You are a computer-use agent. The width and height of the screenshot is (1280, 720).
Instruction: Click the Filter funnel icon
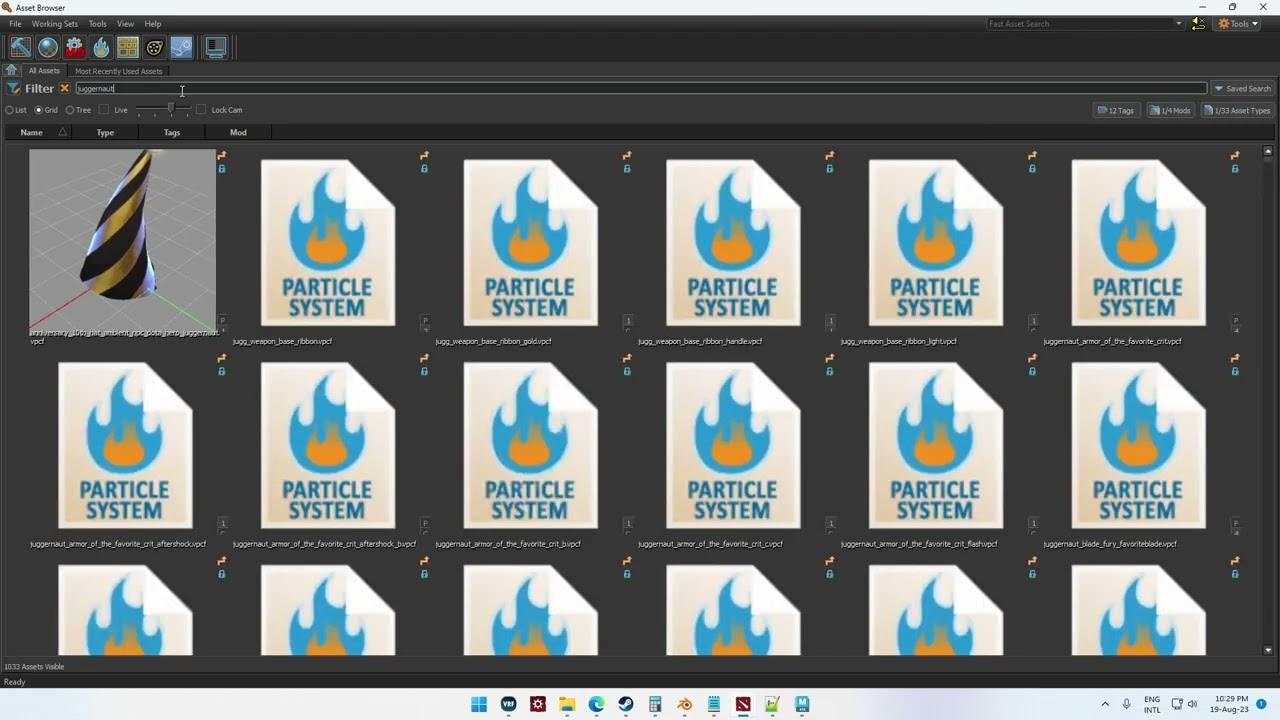(x=14, y=88)
